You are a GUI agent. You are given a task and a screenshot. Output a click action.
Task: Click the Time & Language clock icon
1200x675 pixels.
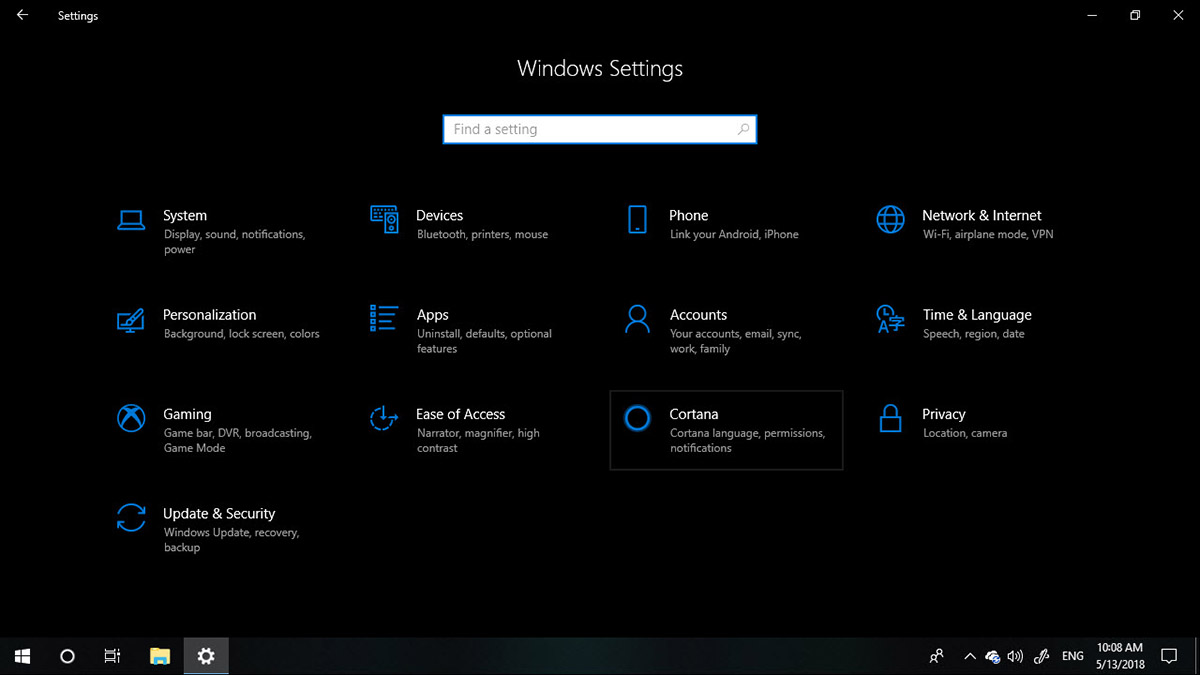(x=890, y=319)
